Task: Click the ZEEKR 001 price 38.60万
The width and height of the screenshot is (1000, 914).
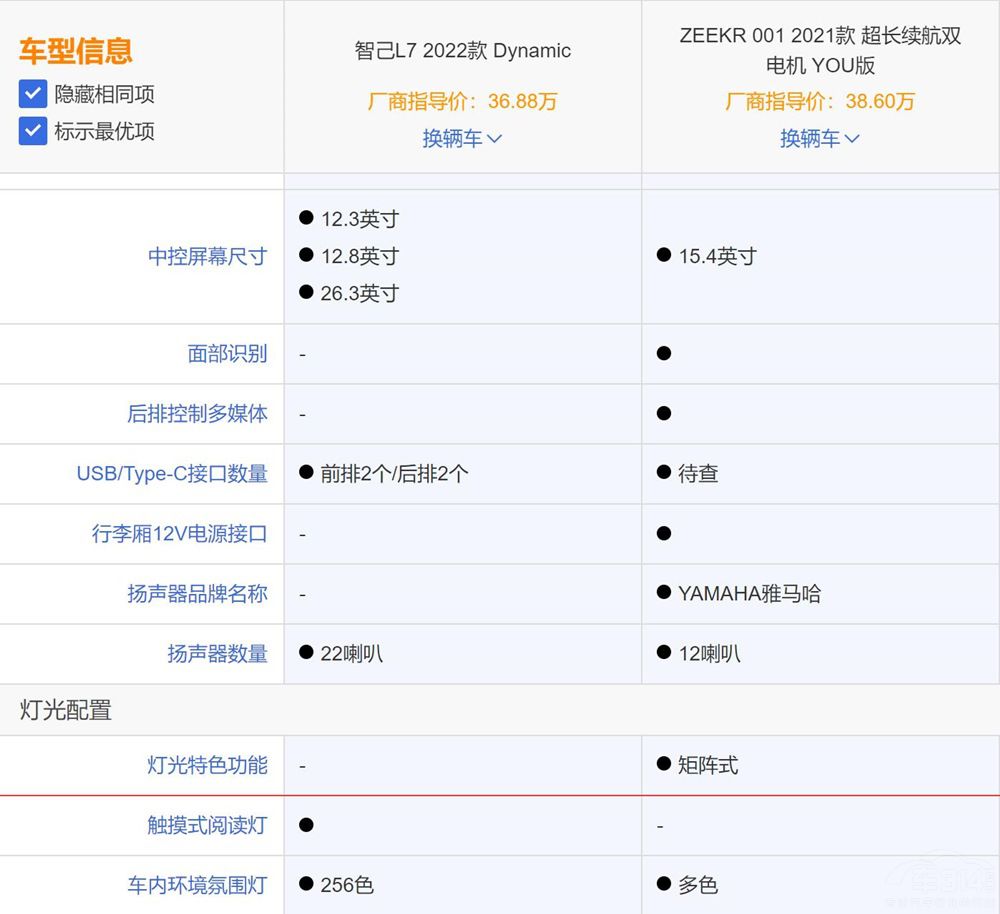Action: click(x=819, y=101)
